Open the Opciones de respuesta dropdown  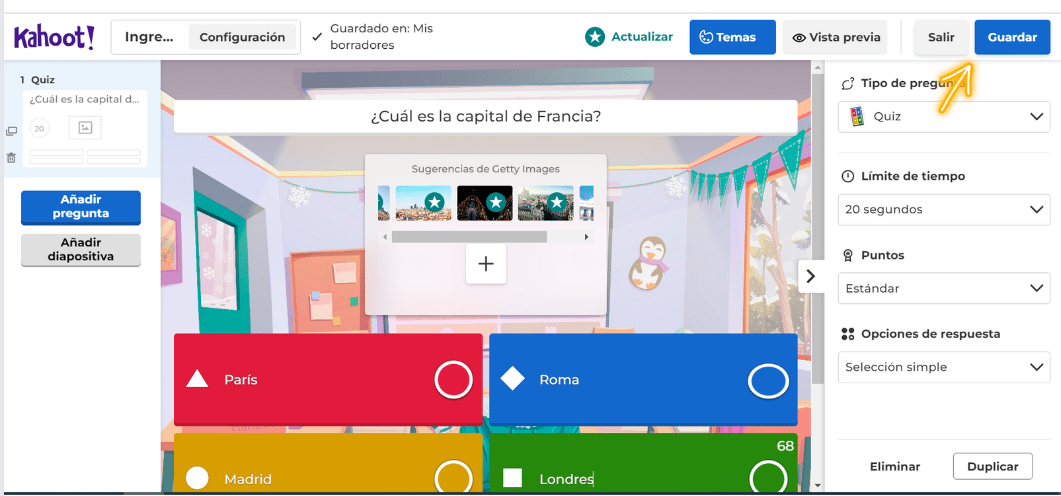tap(944, 367)
